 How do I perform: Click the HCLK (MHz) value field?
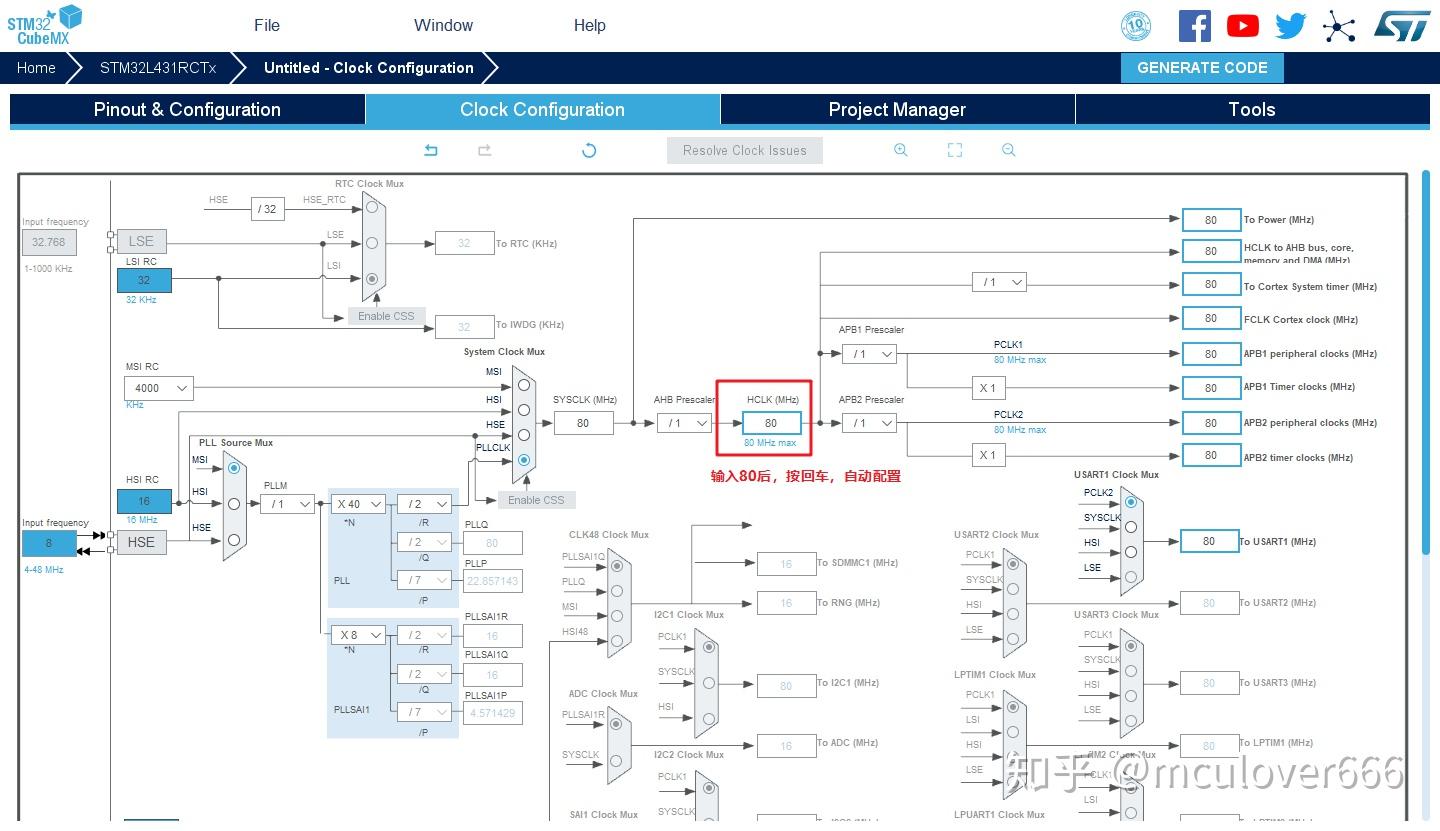771,423
